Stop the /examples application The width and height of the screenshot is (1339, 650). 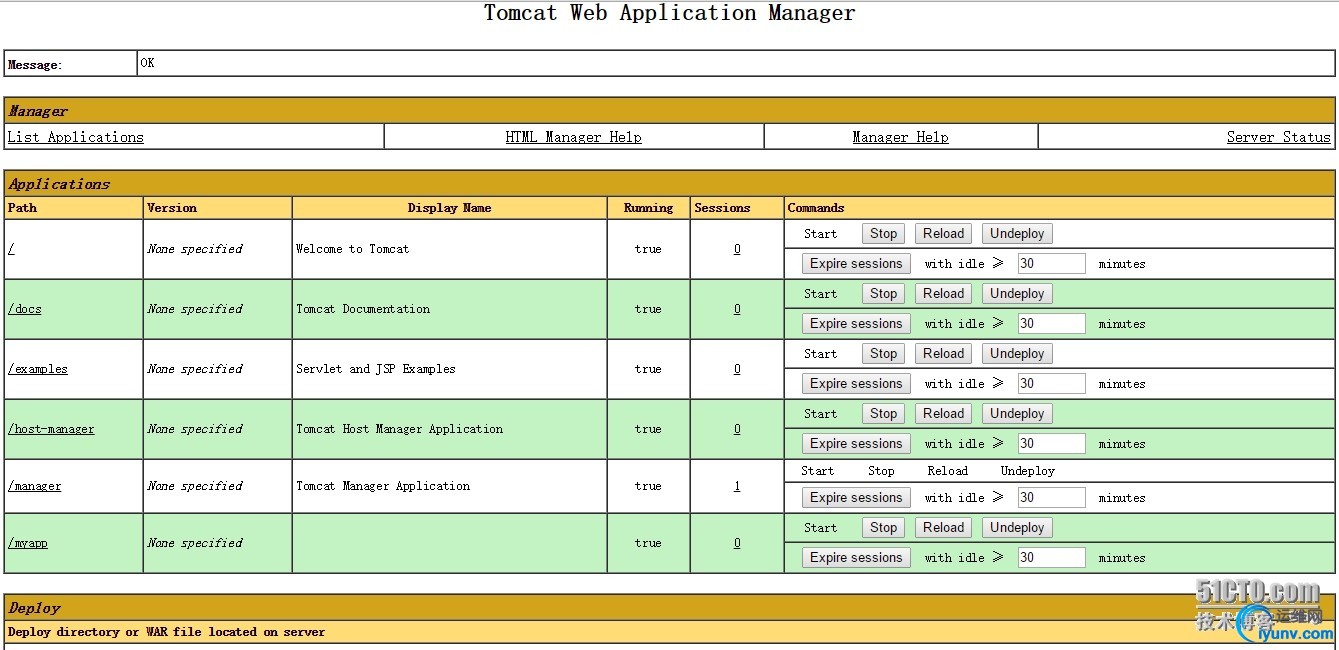883,354
